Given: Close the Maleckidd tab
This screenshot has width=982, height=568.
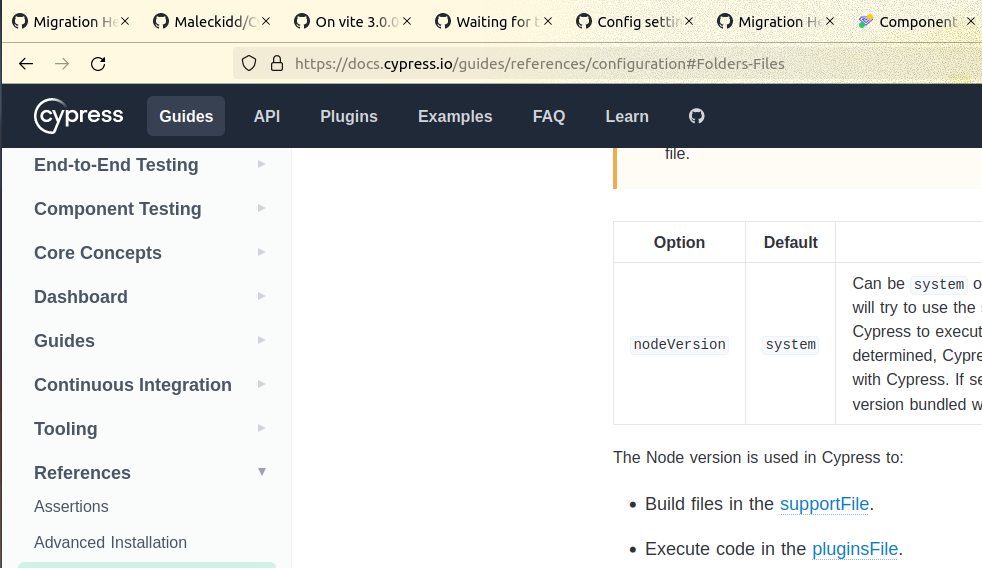Looking at the screenshot, I should (x=266, y=21).
